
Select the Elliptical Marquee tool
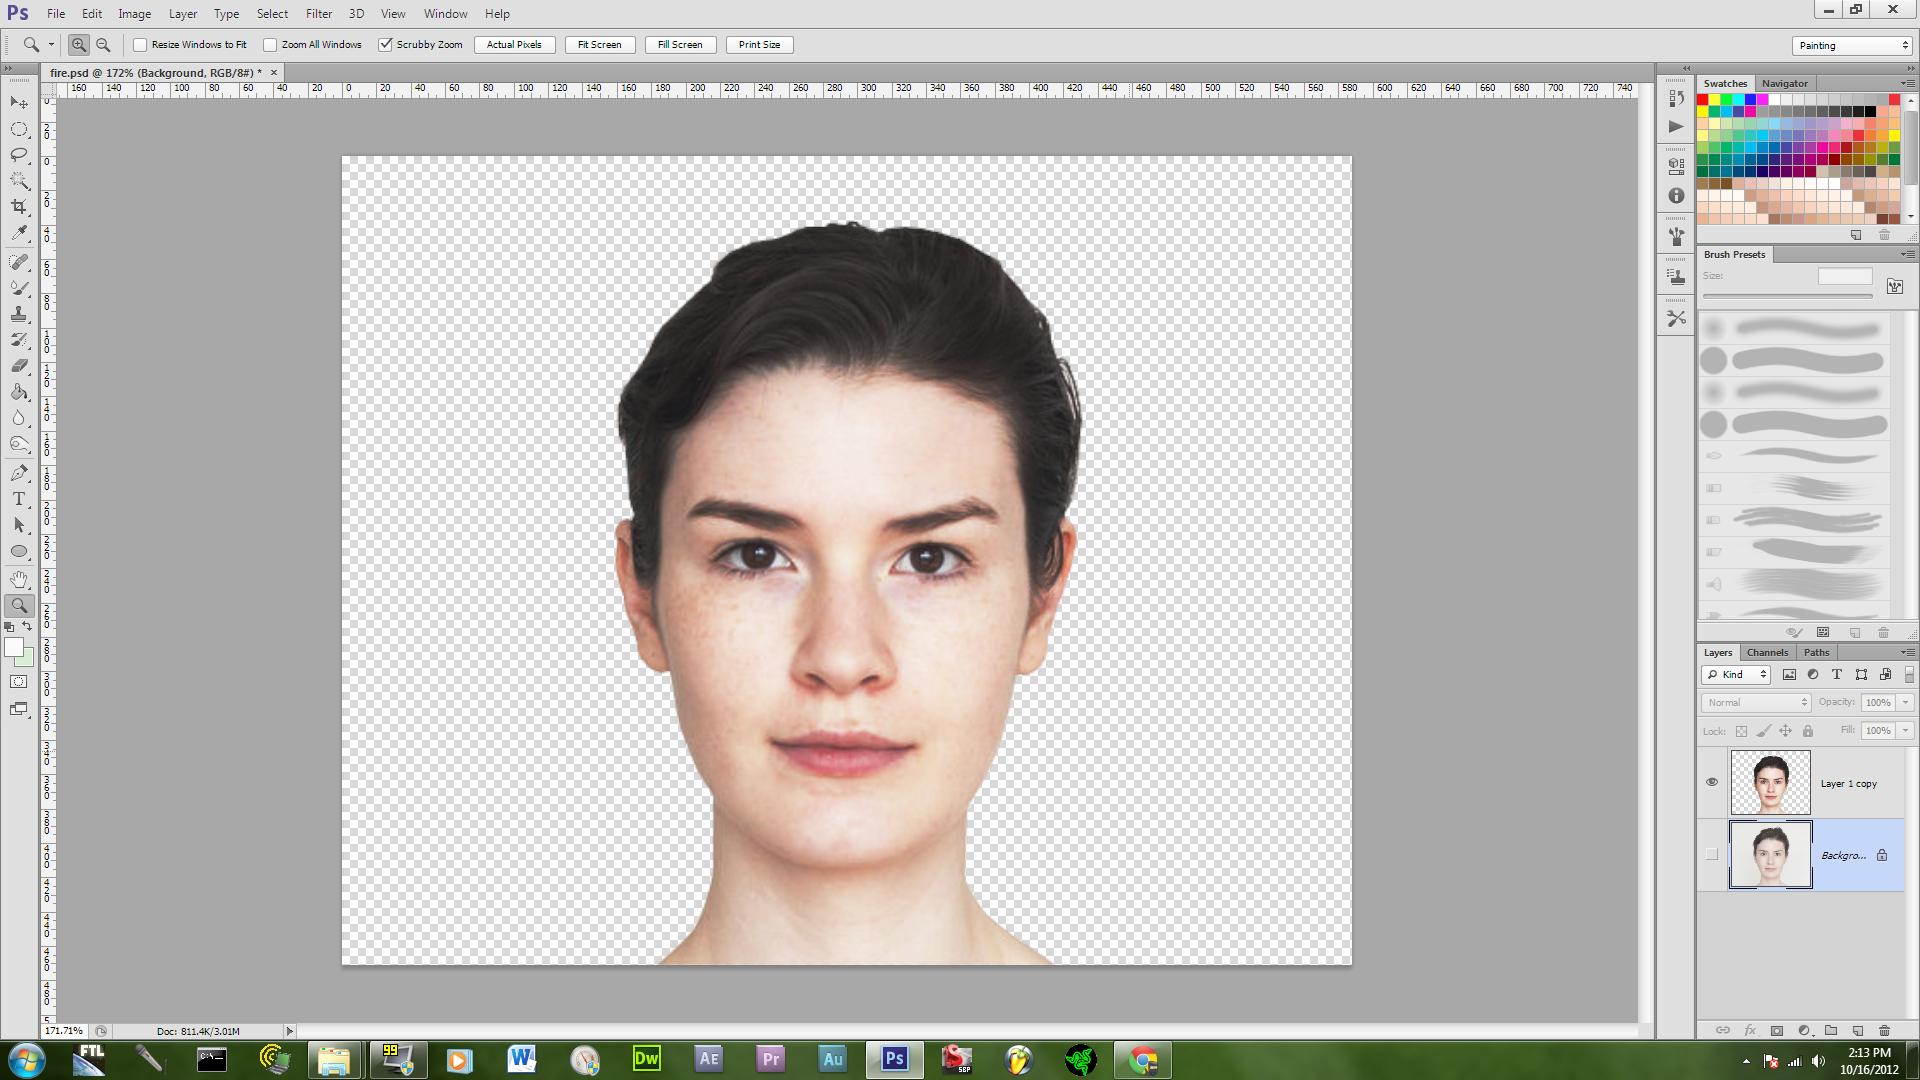tap(19, 129)
